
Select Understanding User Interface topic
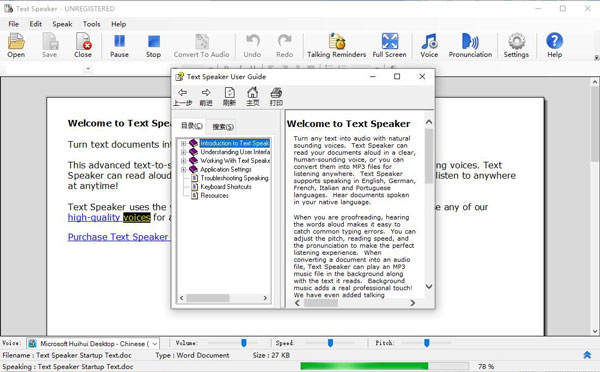(x=235, y=152)
